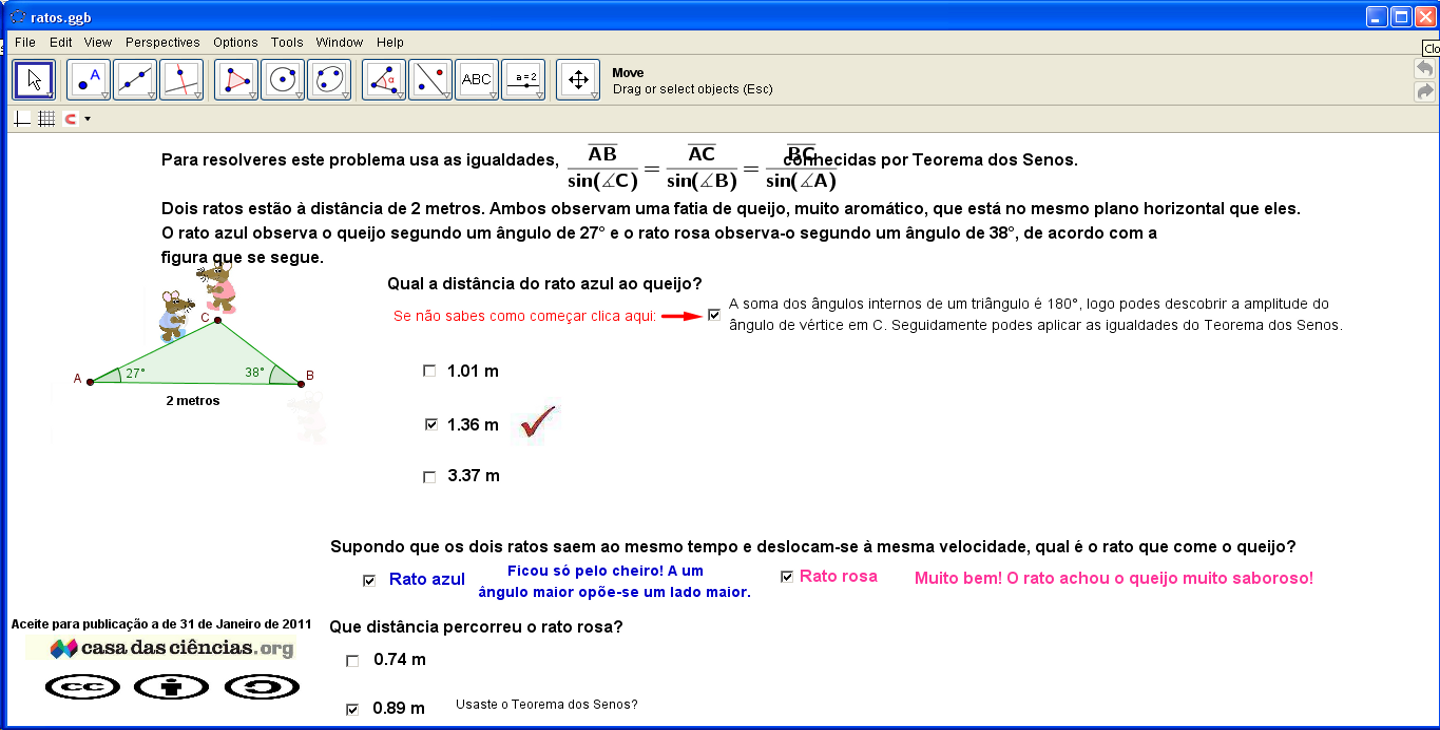This screenshot has width=1440, height=730.
Task: Toggle the grid display icon
Action: (46, 119)
